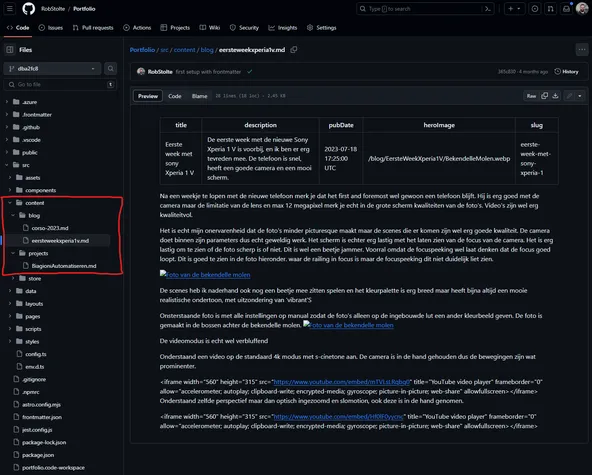Open the History clock button
The height and width of the screenshot is (475, 592).
click(x=566, y=71)
